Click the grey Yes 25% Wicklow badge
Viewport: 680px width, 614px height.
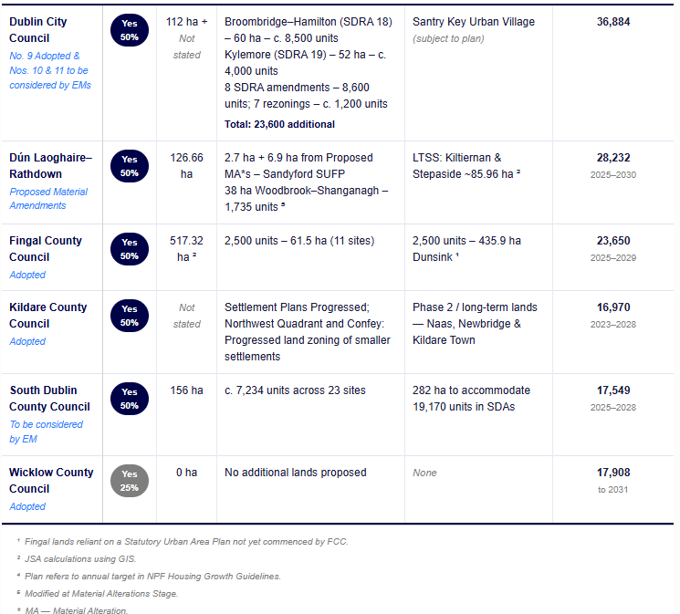point(129,481)
